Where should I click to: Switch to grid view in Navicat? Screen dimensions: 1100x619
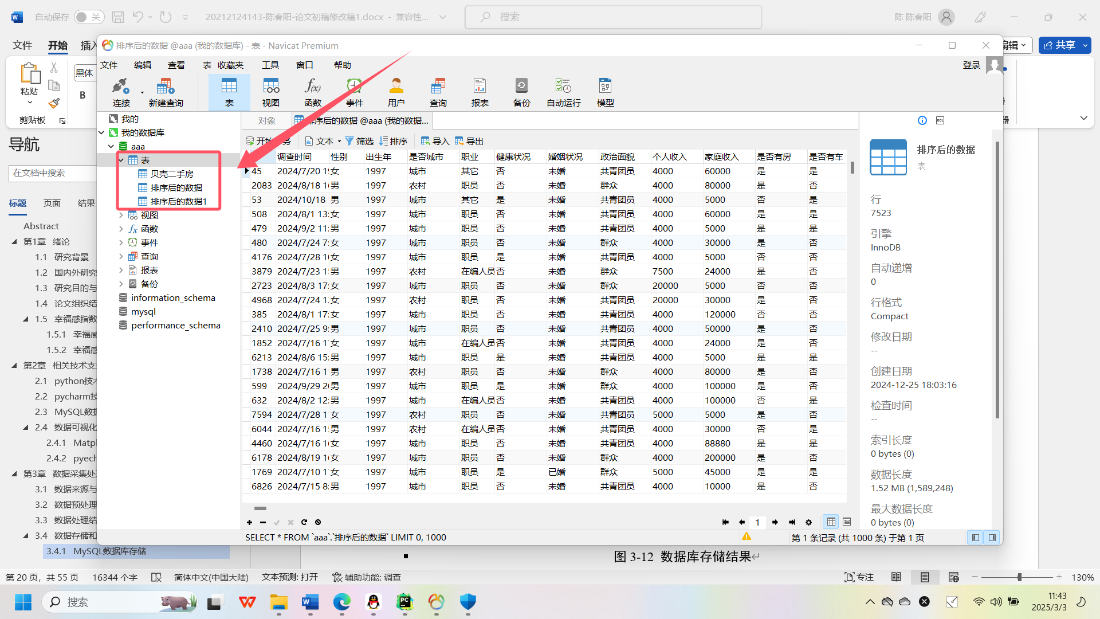pyautogui.click(x=831, y=522)
